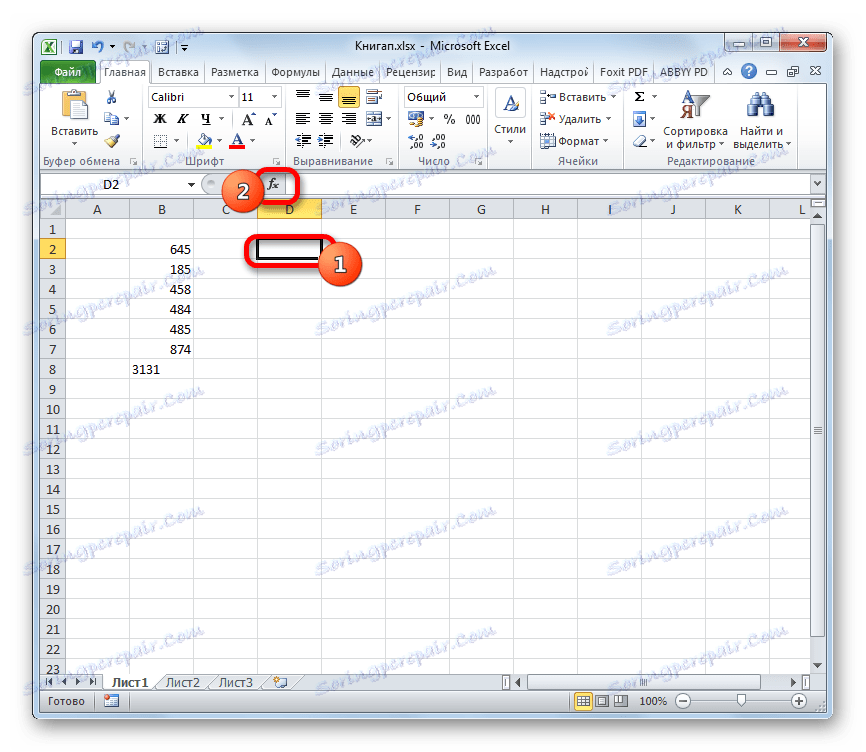Switch to the Вид ribbon tab

(x=457, y=72)
